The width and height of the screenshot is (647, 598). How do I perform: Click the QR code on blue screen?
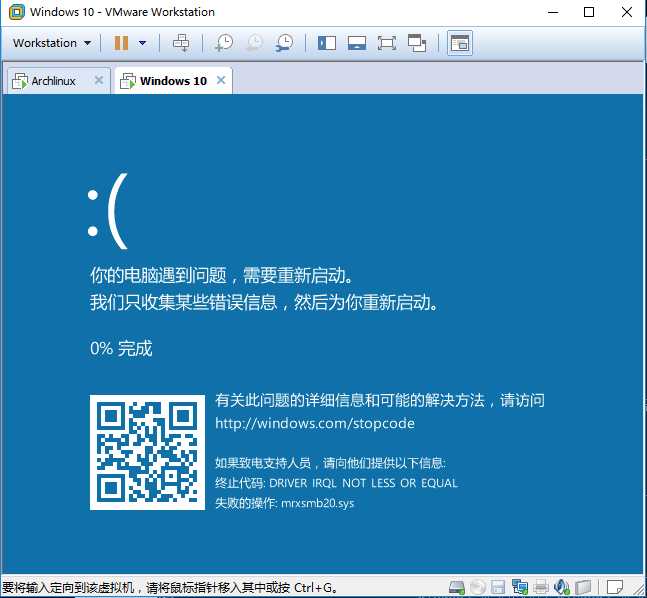(x=147, y=451)
